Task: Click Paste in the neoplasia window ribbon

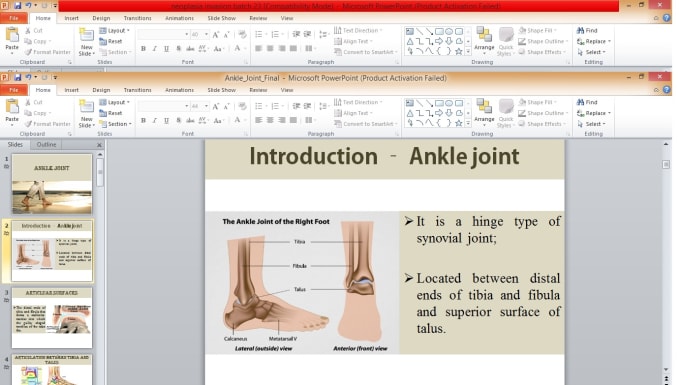Action: 12,40
